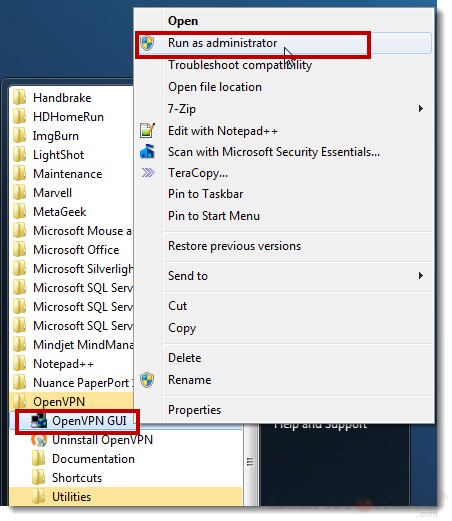Select Scan with Microsoft Security Essentials
Viewport: 452px width, 521px height.
tap(274, 152)
